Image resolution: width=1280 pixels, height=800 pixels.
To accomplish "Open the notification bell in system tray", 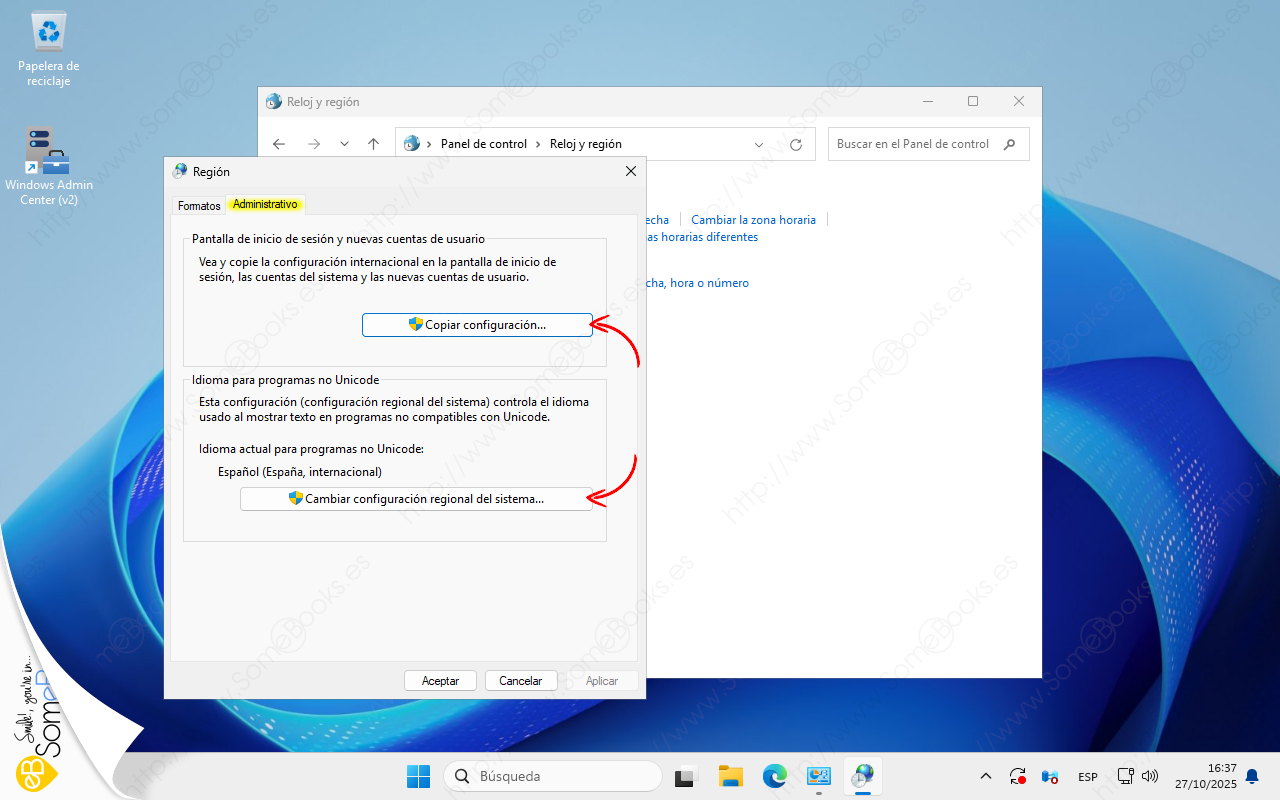I will (x=1251, y=777).
